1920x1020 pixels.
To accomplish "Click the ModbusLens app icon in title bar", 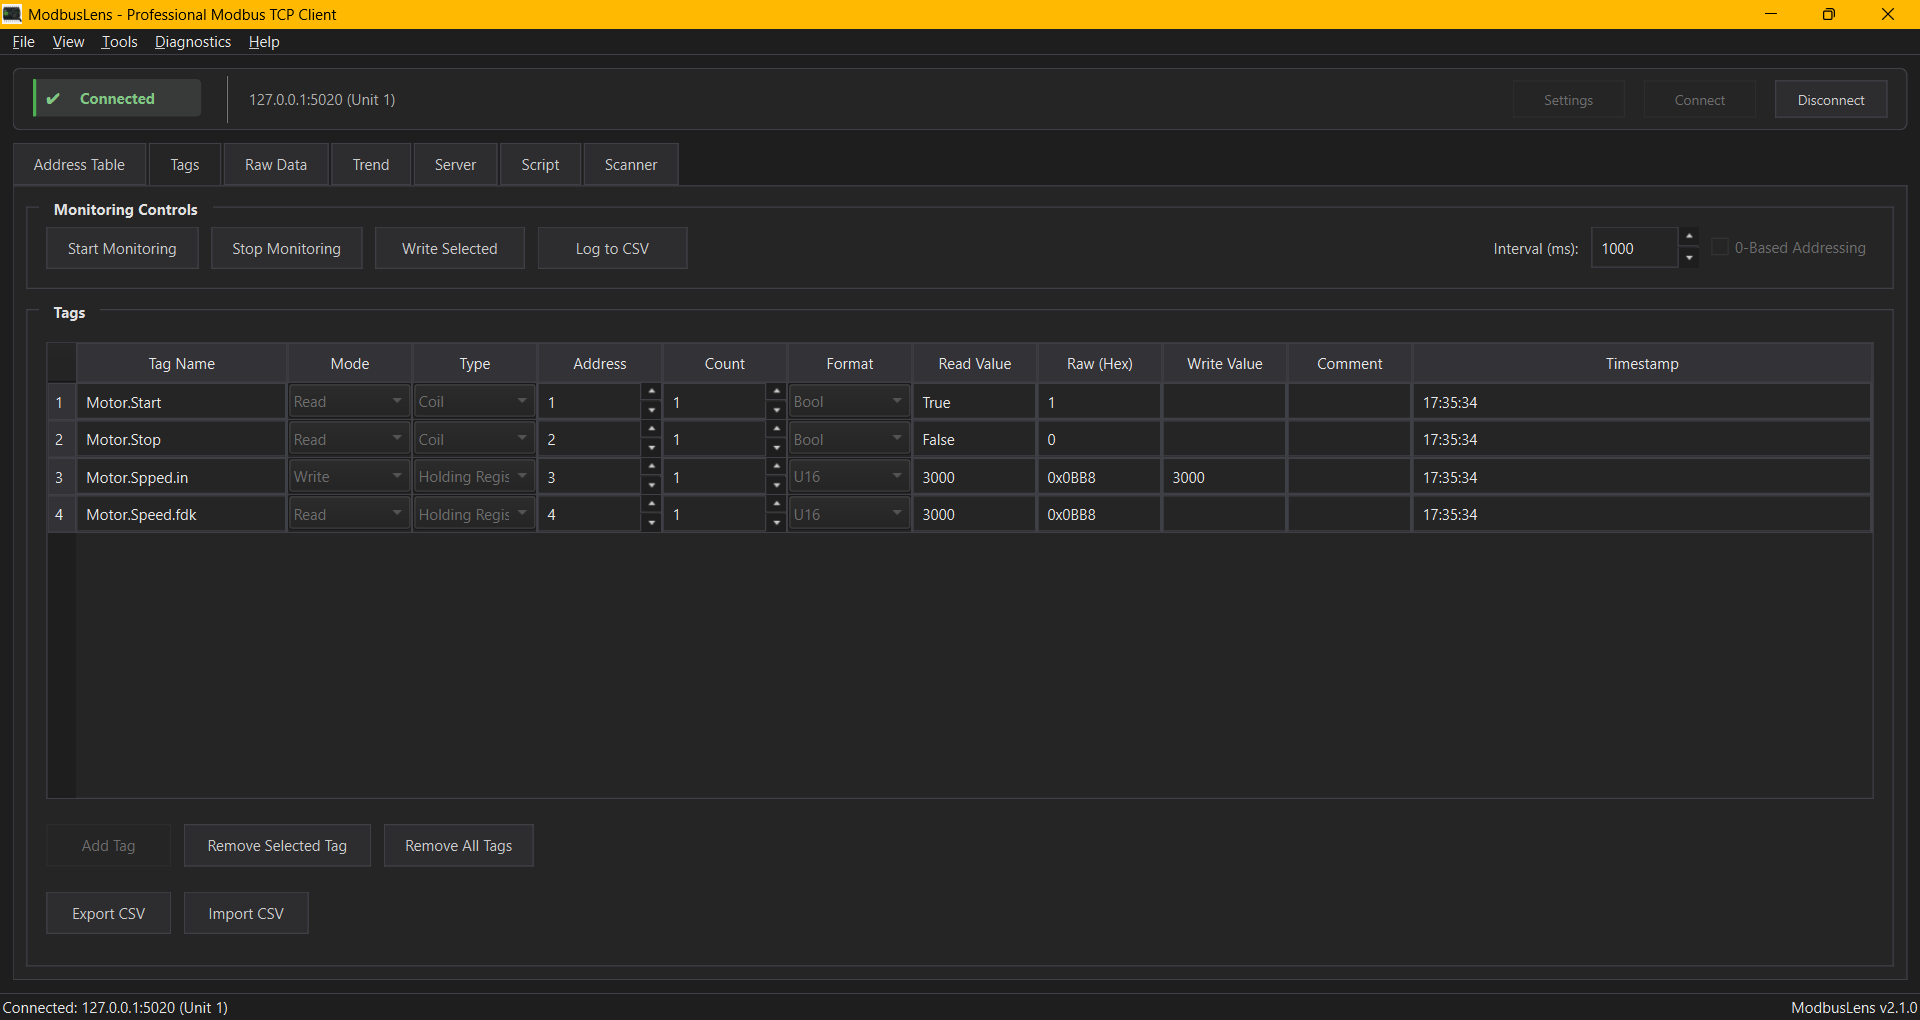I will tap(12, 14).
